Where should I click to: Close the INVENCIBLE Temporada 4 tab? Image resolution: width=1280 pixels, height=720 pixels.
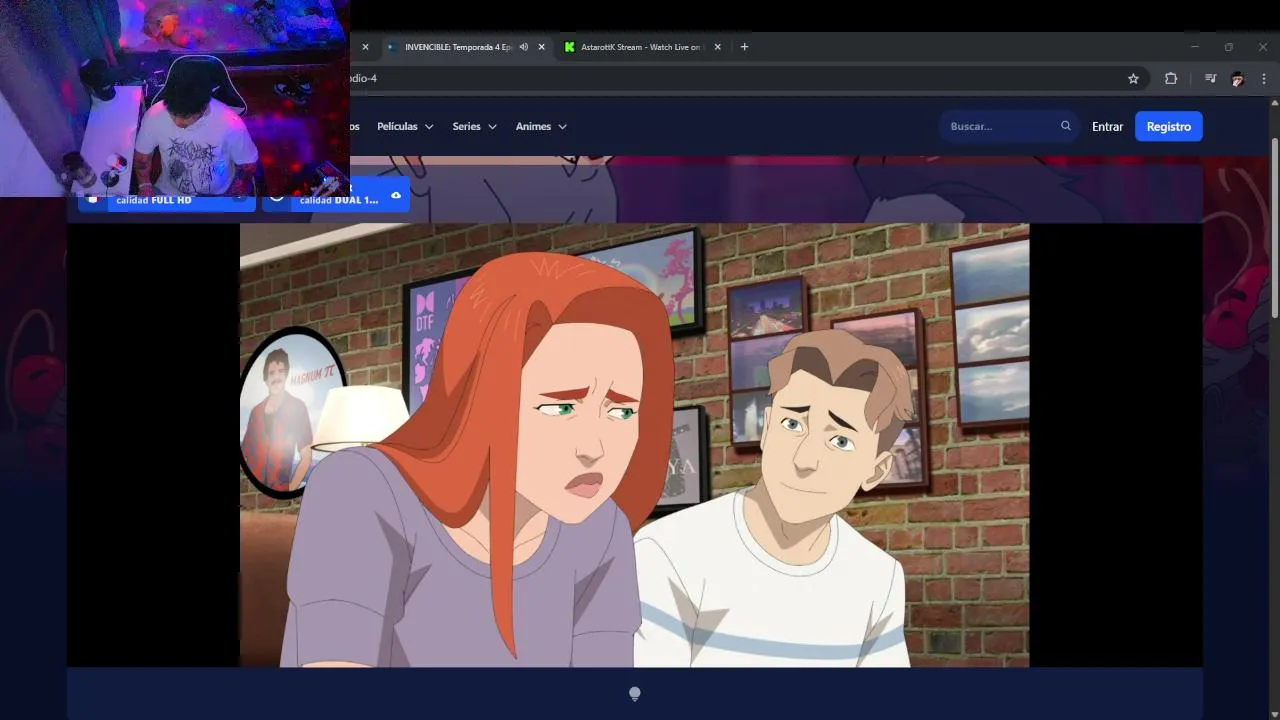pyautogui.click(x=542, y=47)
